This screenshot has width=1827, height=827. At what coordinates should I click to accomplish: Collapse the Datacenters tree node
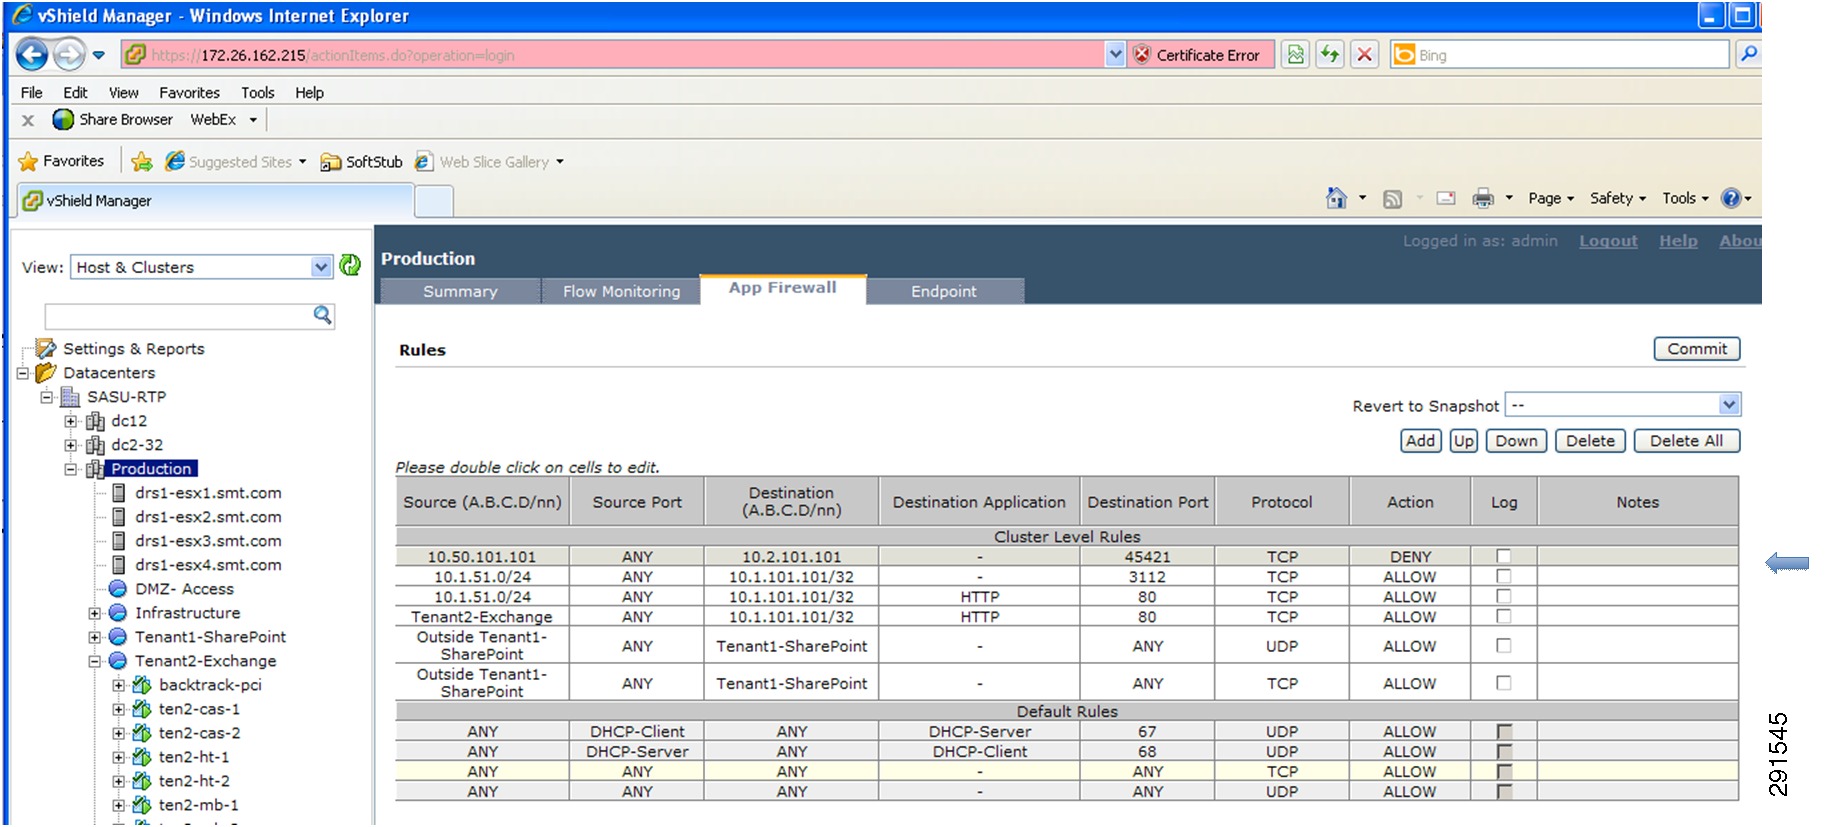[x=22, y=373]
